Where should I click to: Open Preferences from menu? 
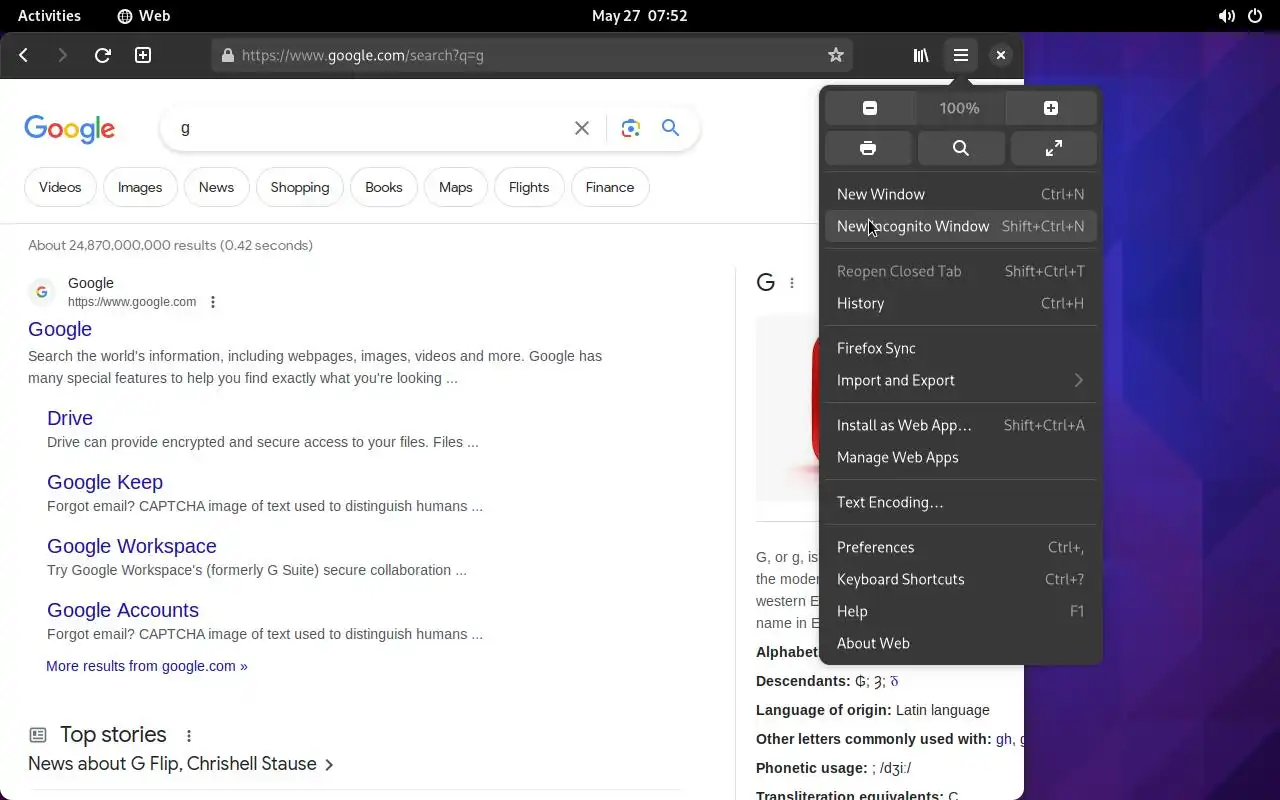(960, 547)
